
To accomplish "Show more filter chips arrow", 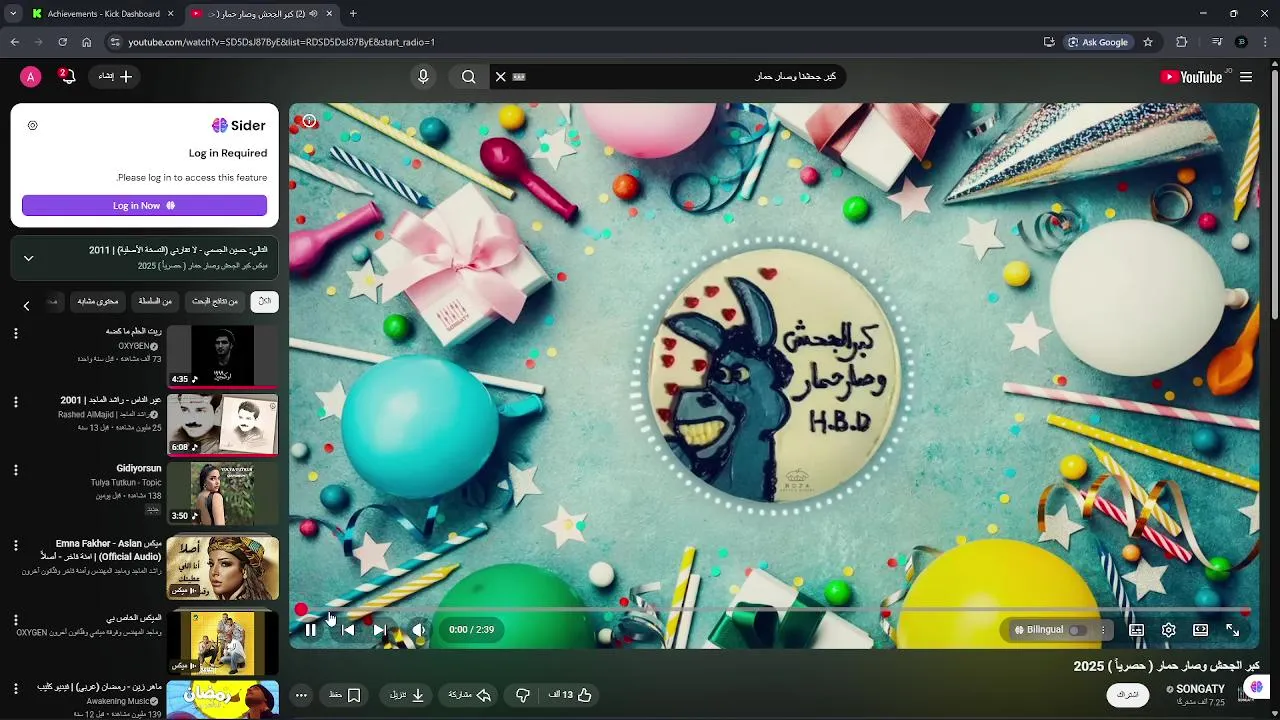I will [x=26, y=306].
